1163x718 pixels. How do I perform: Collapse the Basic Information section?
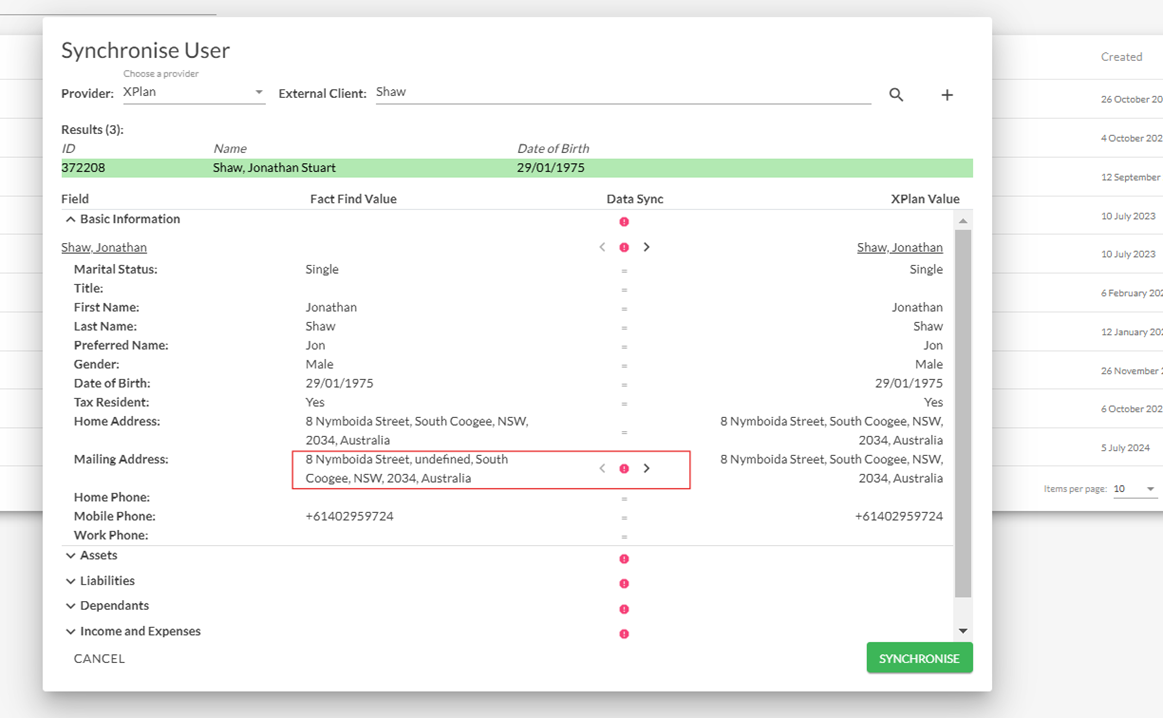[70, 219]
